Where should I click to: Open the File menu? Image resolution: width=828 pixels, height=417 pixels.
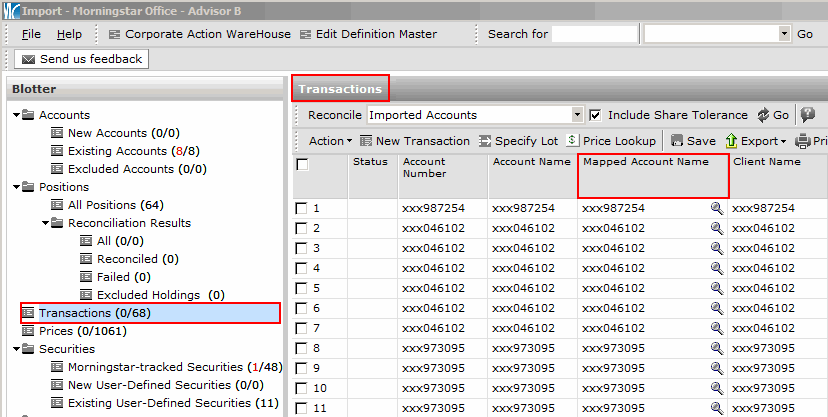click(31, 34)
